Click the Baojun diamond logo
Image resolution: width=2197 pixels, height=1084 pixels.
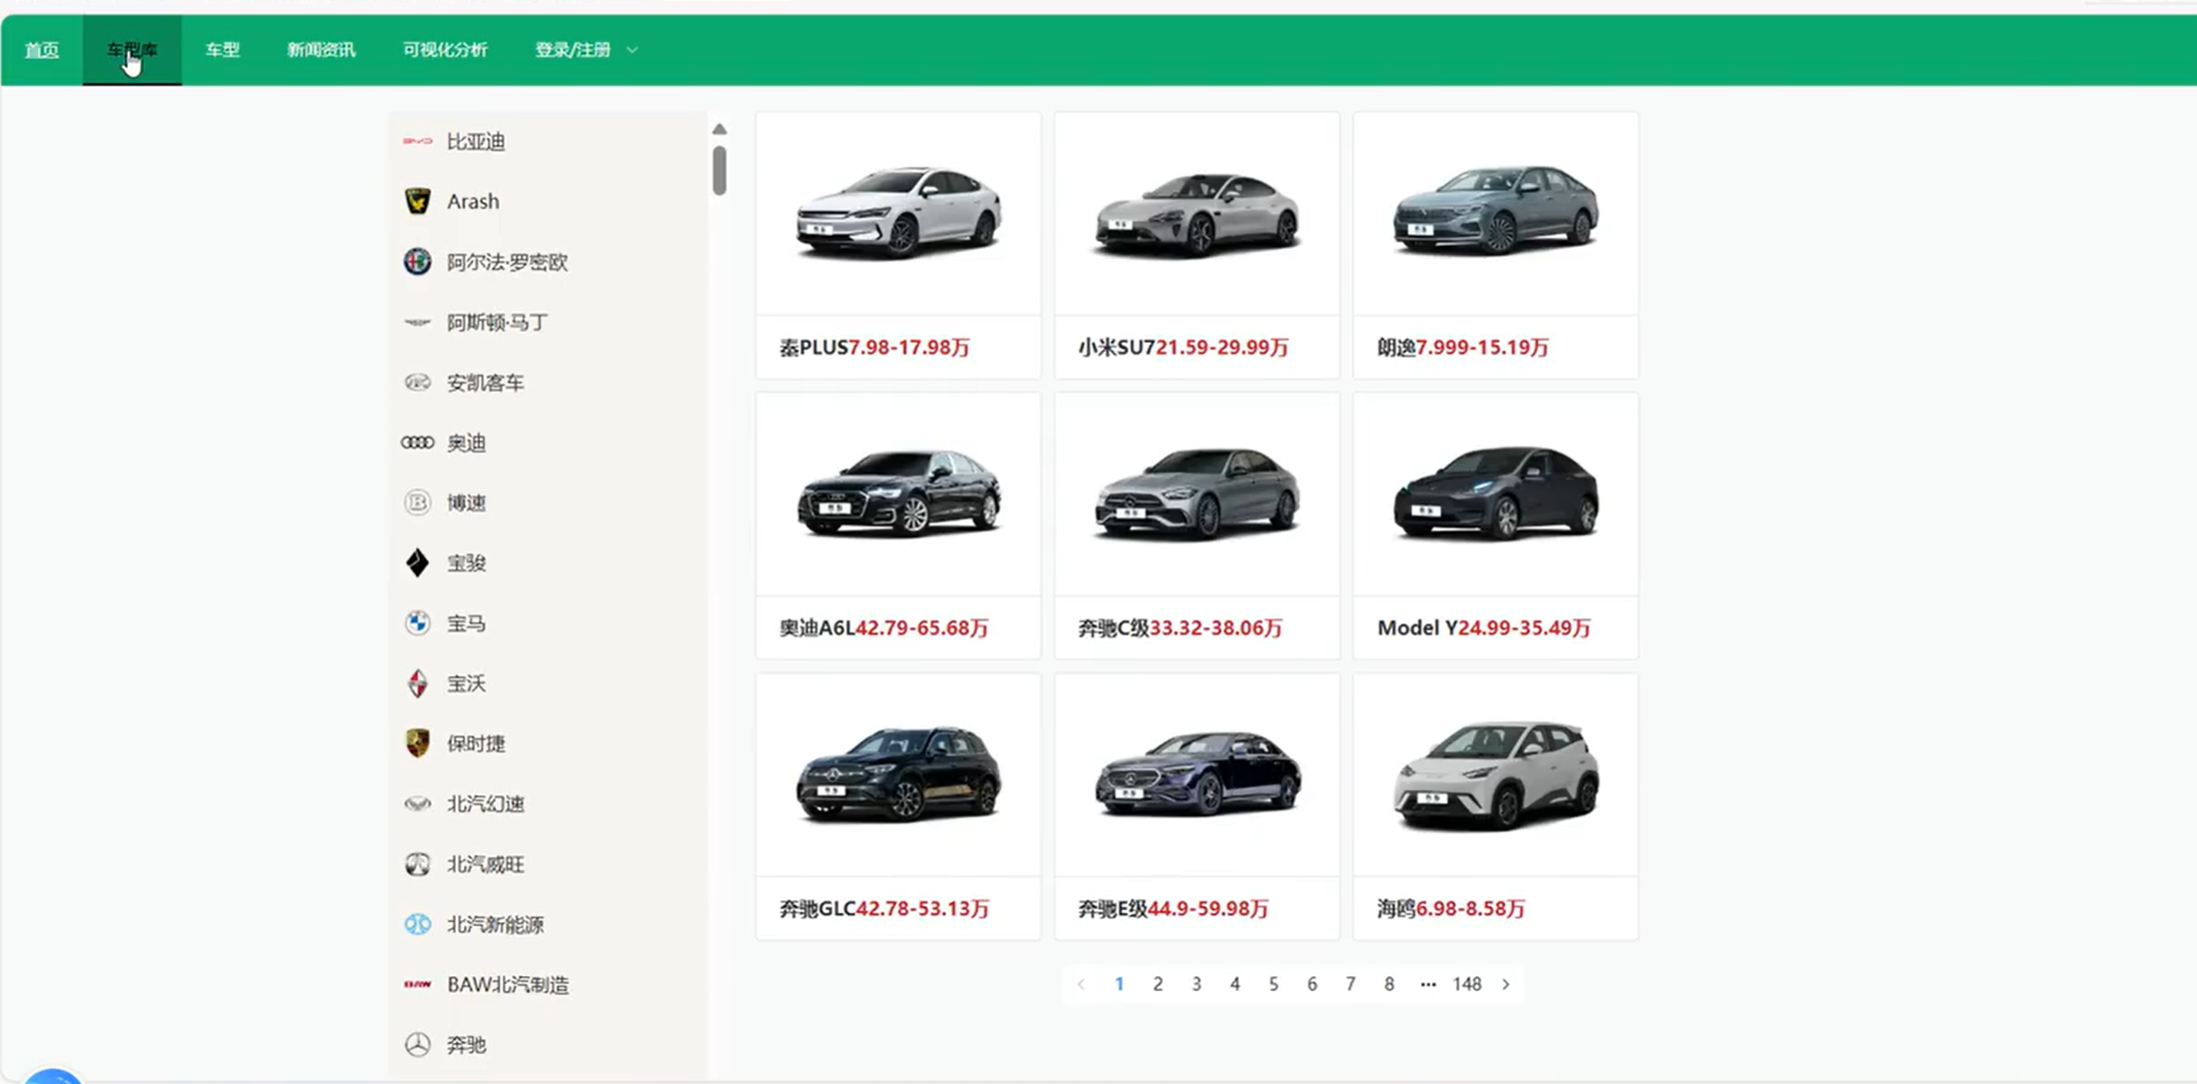click(417, 563)
